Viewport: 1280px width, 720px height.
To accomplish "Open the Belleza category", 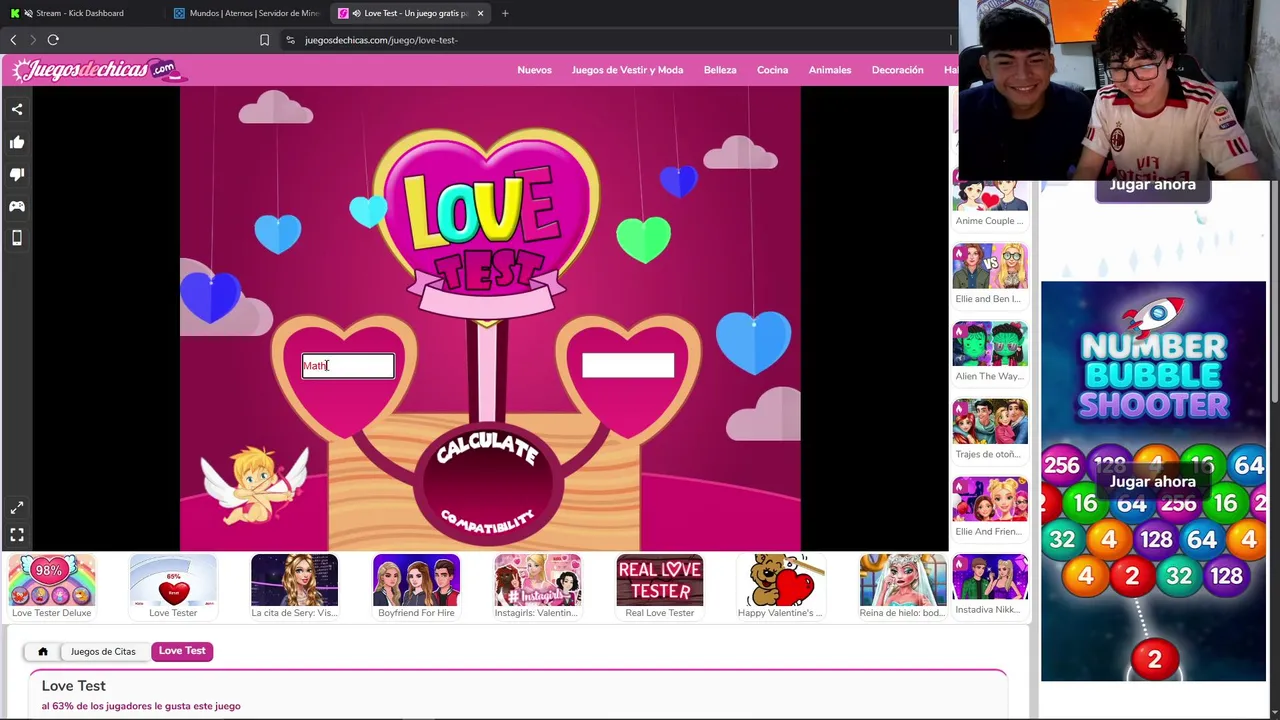I will click(x=720, y=70).
